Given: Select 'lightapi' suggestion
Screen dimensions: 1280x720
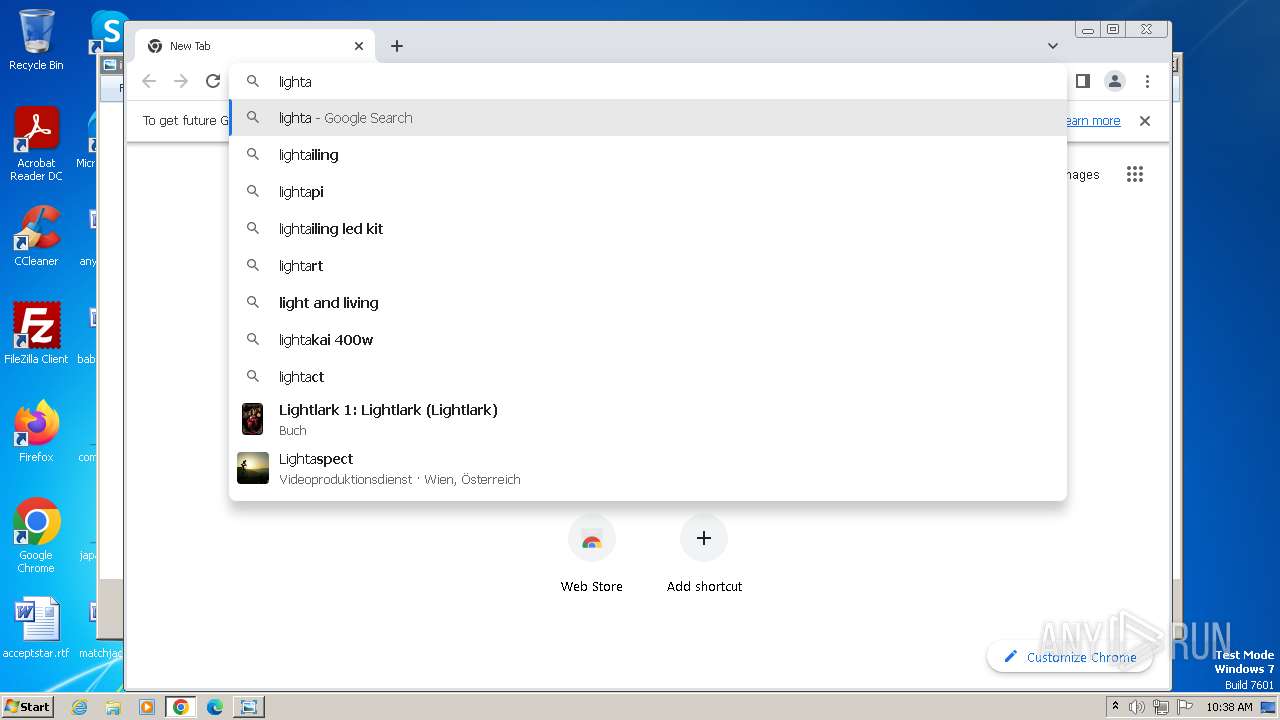Looking at the screenshot, I should [648, 192].
